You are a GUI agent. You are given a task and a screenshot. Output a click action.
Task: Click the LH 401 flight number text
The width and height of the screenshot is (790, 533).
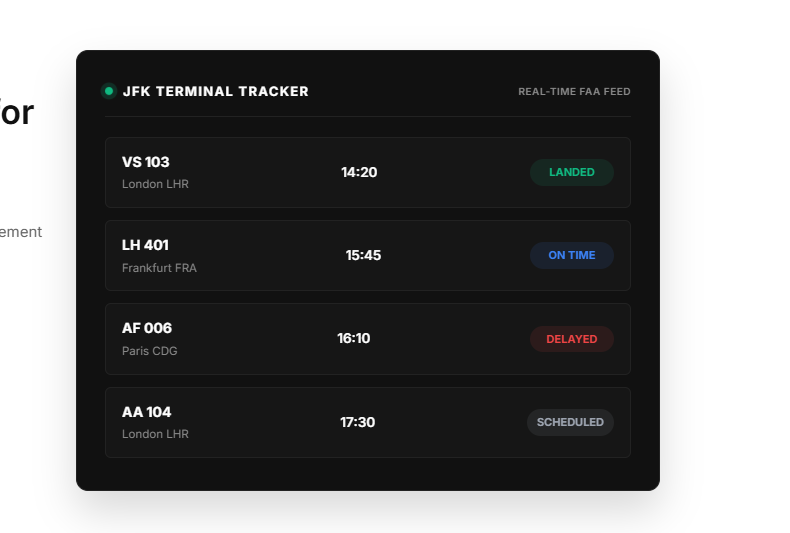click(x=146, y=245)
